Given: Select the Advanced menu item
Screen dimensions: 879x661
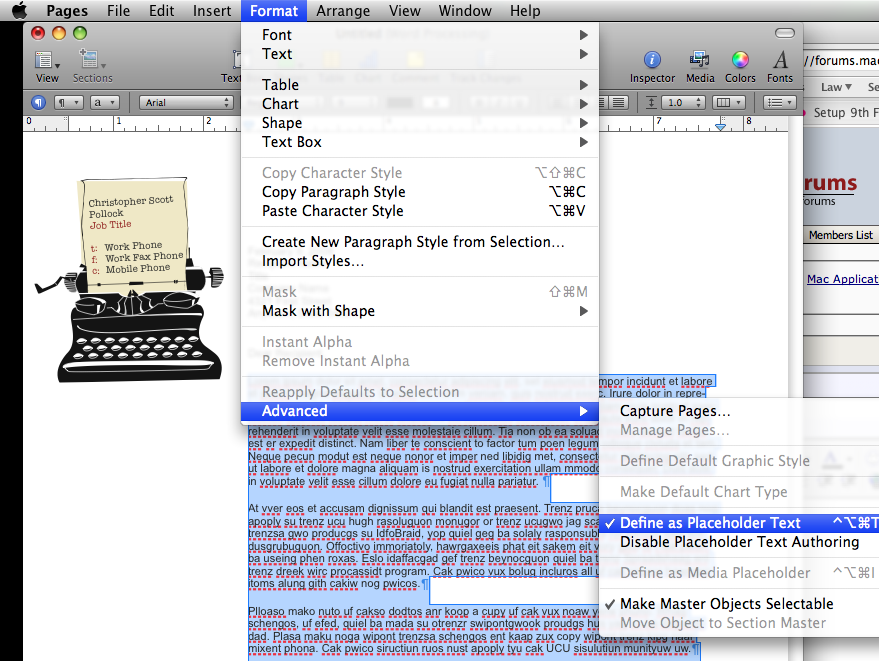Looking at the screenshot, I should (420, 411).
